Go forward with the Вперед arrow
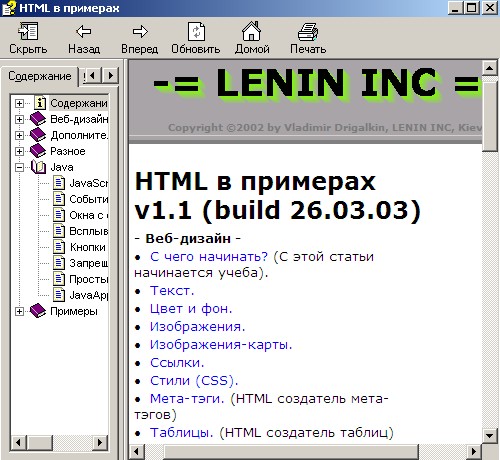The height and width of the screenshot is (460, 500). point(140,31)
